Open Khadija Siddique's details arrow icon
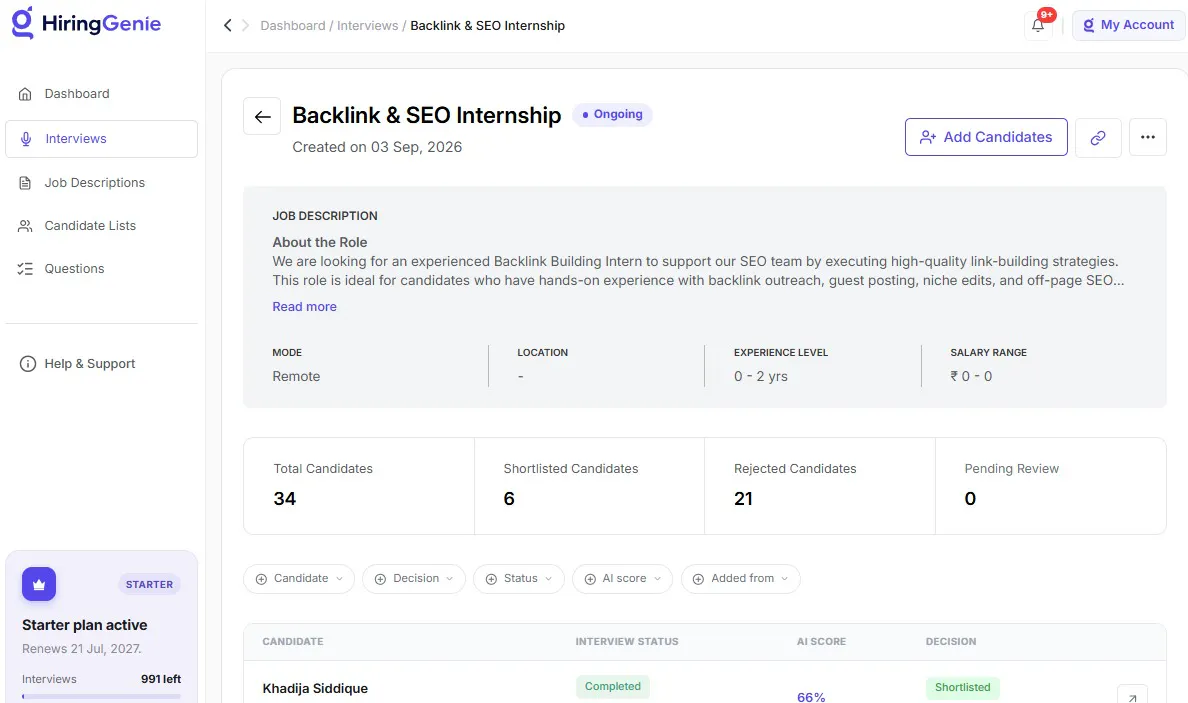The width and height of the screenshot is (1188, 703). tap(1132, 696)
